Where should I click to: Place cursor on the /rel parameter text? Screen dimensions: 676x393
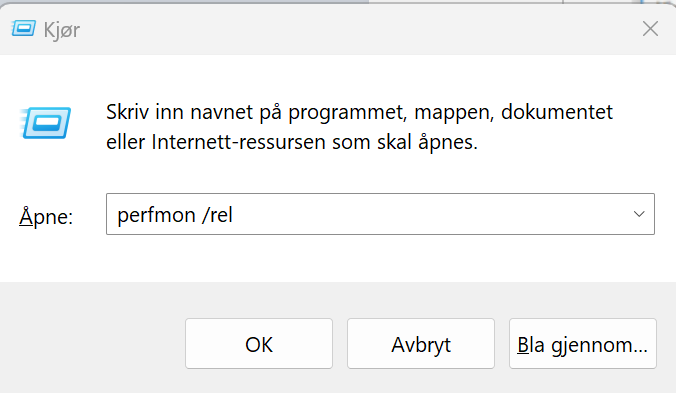point(217,215)
